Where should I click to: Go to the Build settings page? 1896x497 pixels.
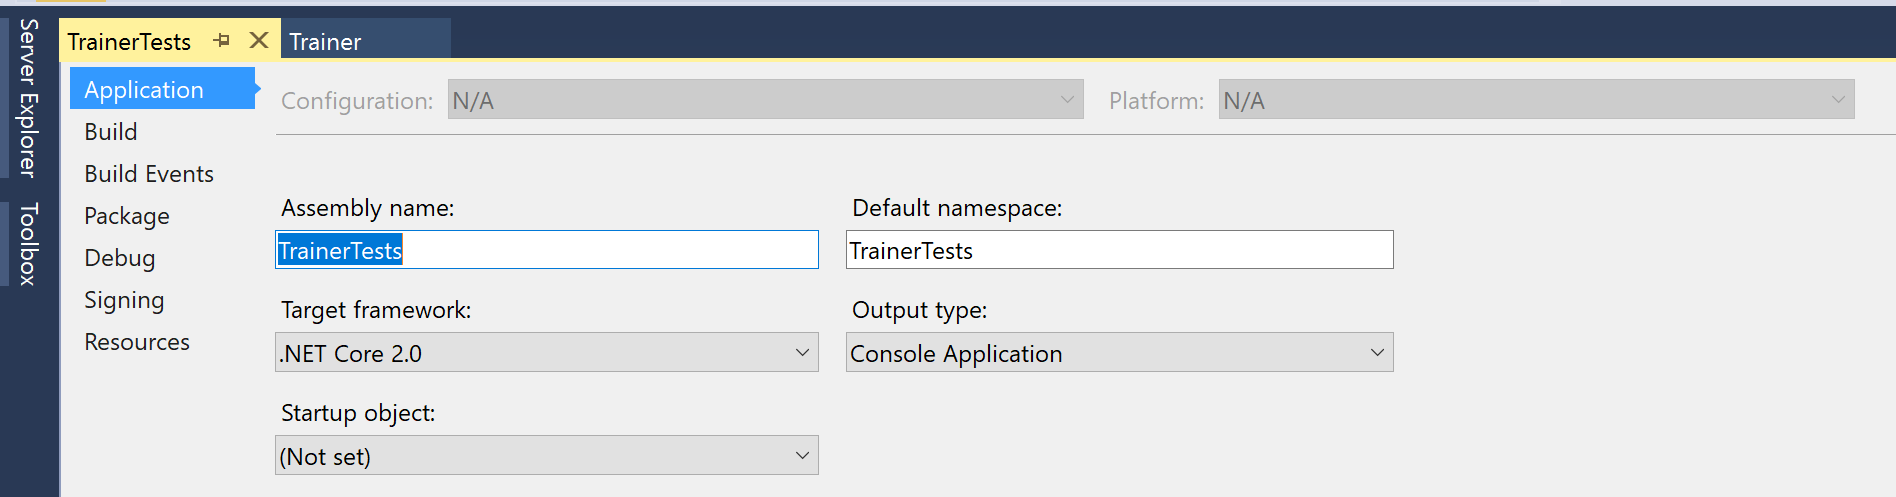[111, 132]
